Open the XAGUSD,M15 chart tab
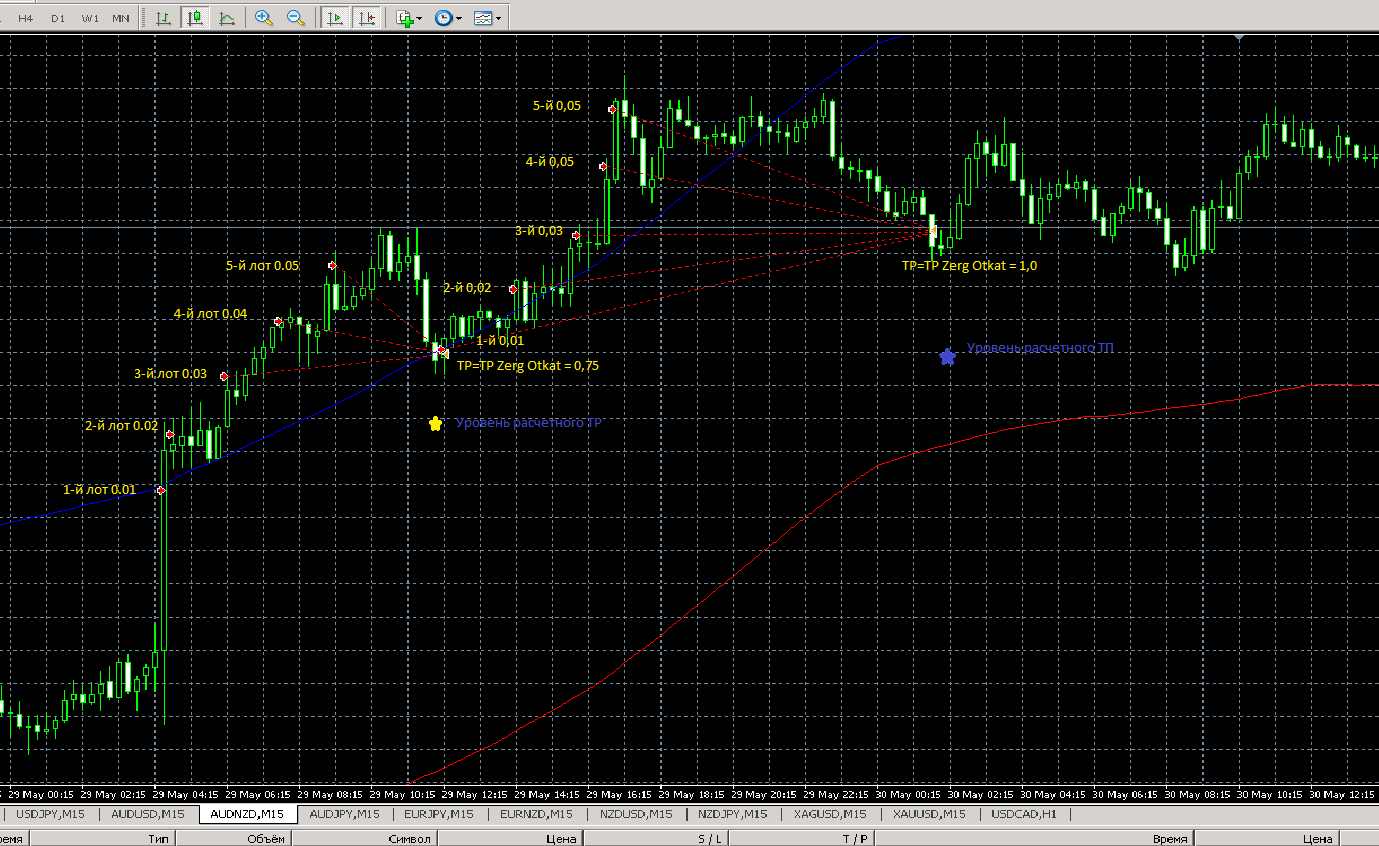 (x=830, y=814)
